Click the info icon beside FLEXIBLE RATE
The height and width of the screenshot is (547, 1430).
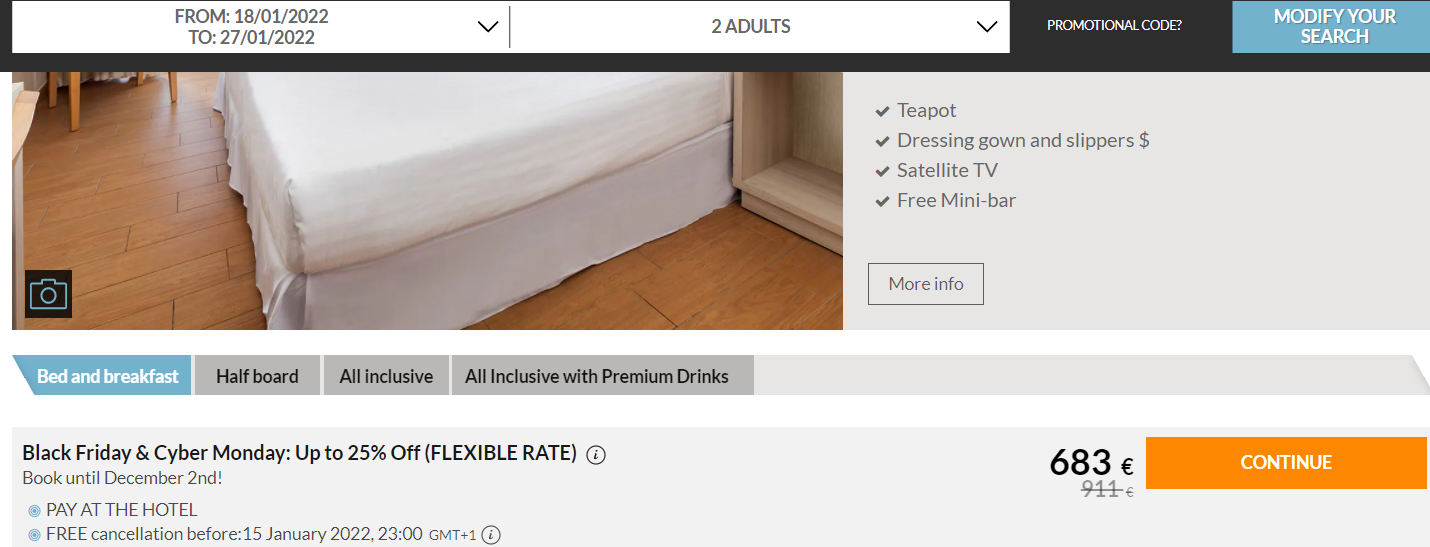(x=596, y=455)
